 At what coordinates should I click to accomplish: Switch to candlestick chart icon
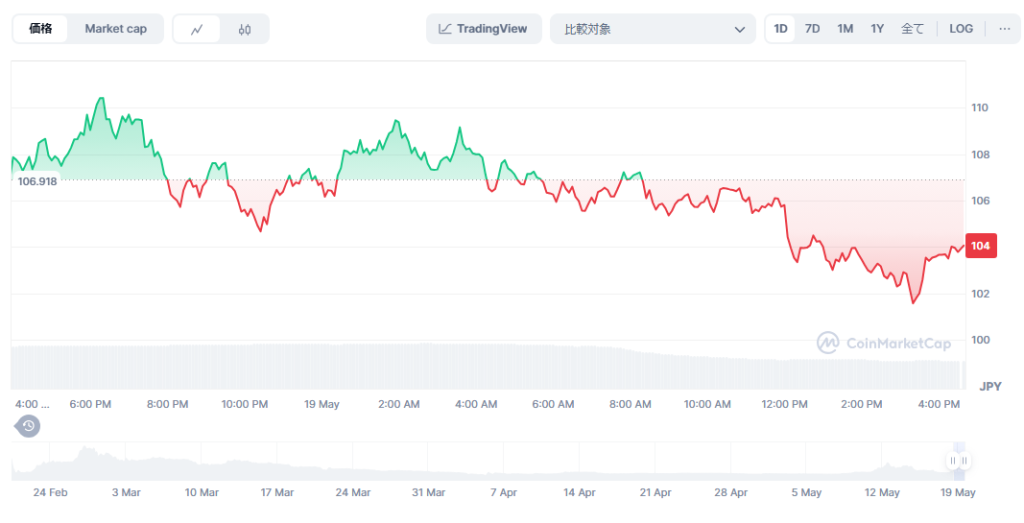point(245,29)
